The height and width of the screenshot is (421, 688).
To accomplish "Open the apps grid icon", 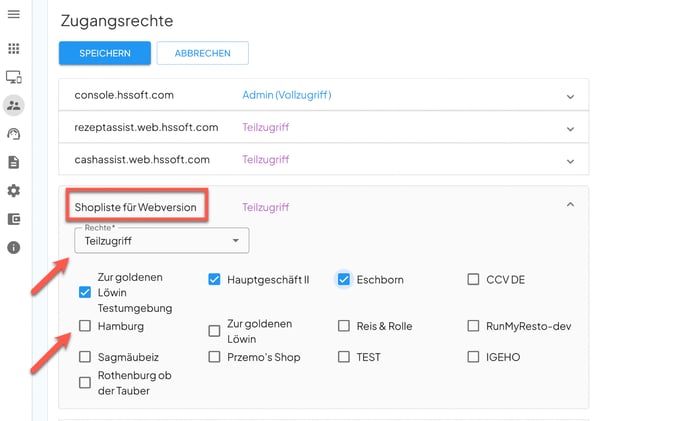I will click(x=14, y=48).
